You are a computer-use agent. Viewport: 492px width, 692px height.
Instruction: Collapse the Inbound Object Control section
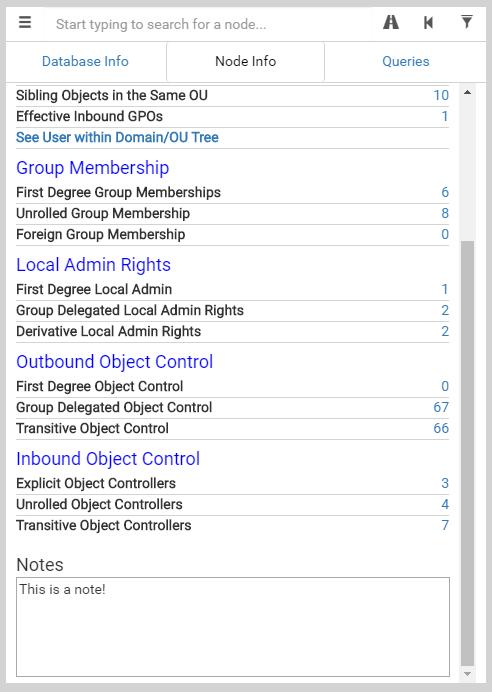coord(108,459)
